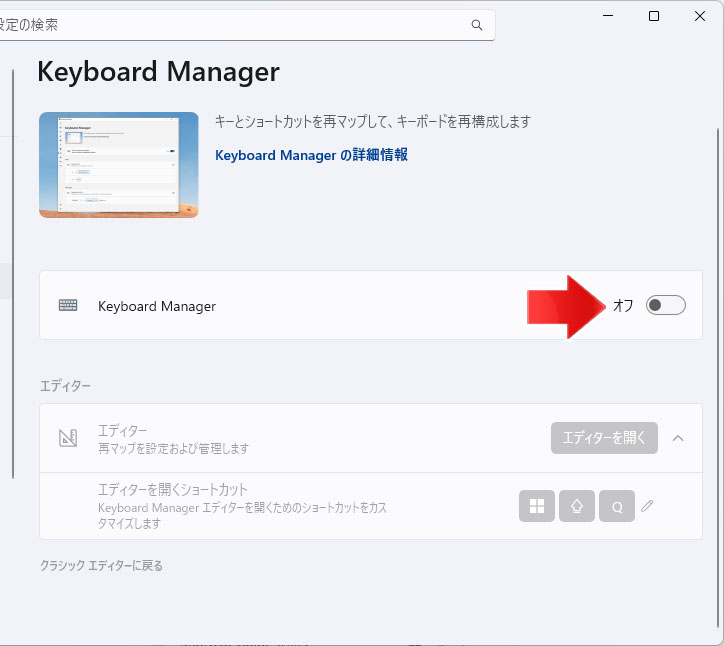This screenshot has width=724, height=646.
Task: Click the オフ label next to the toggle
Action: pyautogui.click(x=623, y=305)
